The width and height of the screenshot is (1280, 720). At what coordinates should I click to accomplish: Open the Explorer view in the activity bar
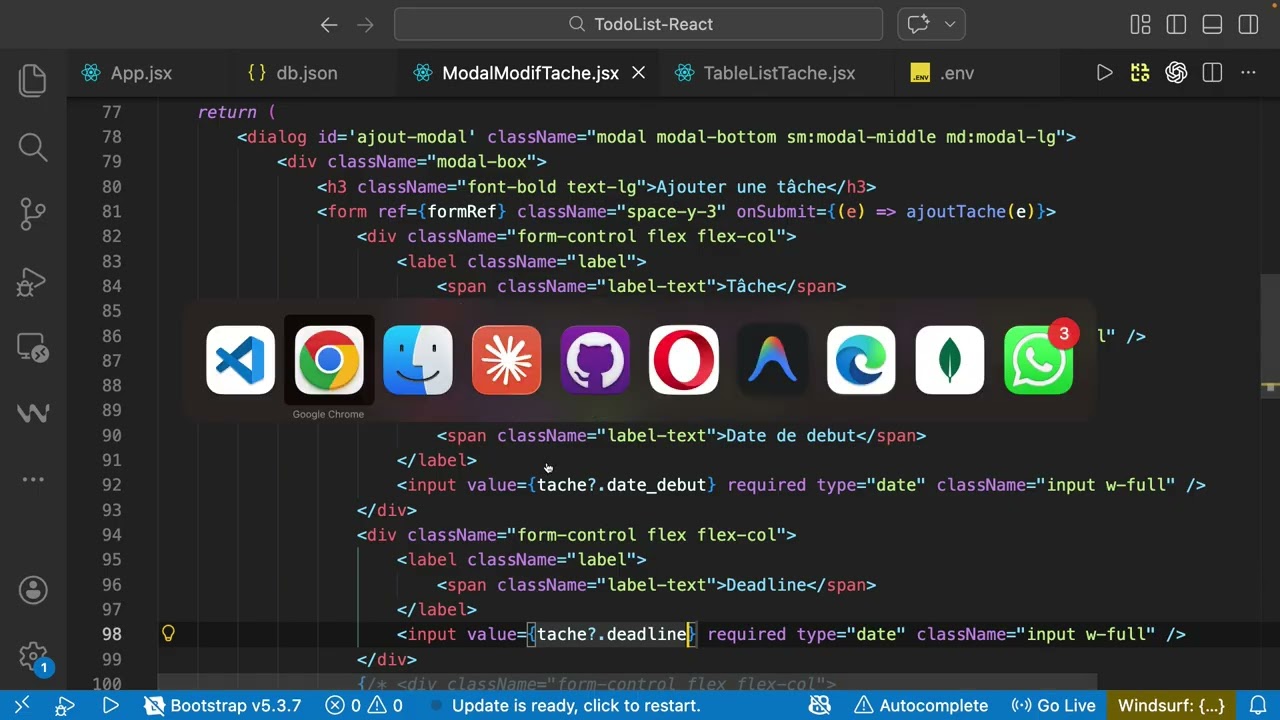tap(33, 80)
